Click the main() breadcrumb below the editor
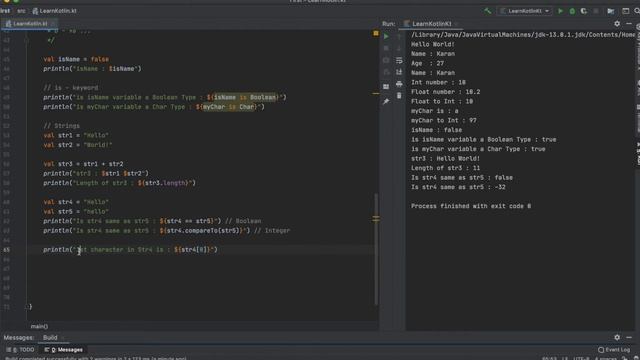 (39, 327)
